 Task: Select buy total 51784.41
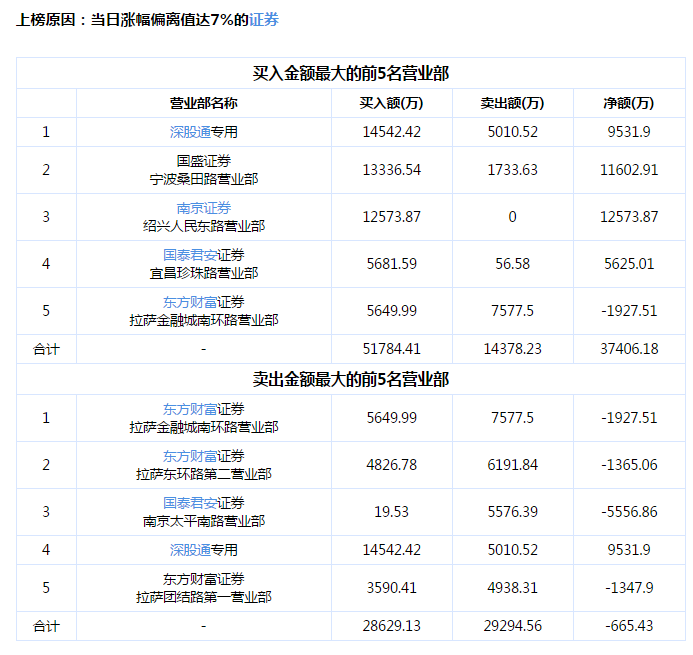pos(392,349)
